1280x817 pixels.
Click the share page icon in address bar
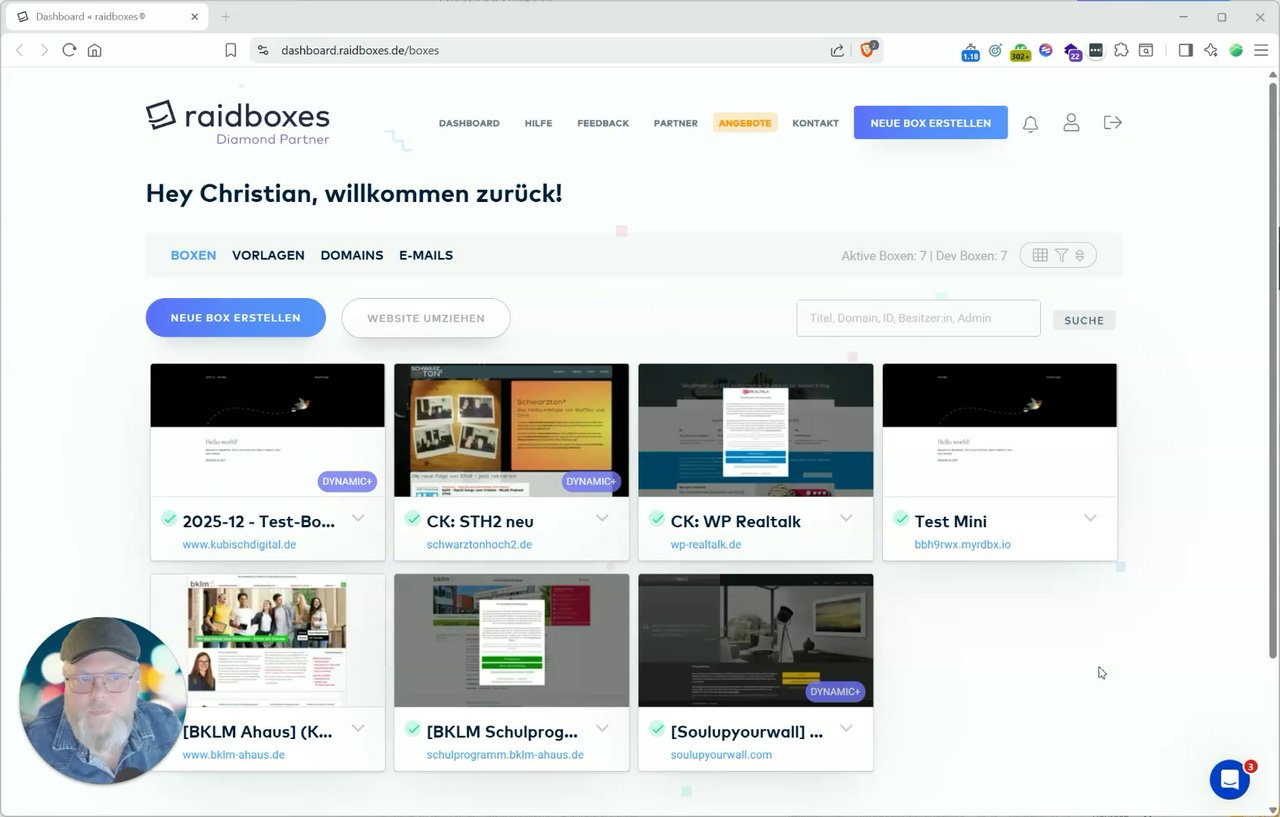837,50
